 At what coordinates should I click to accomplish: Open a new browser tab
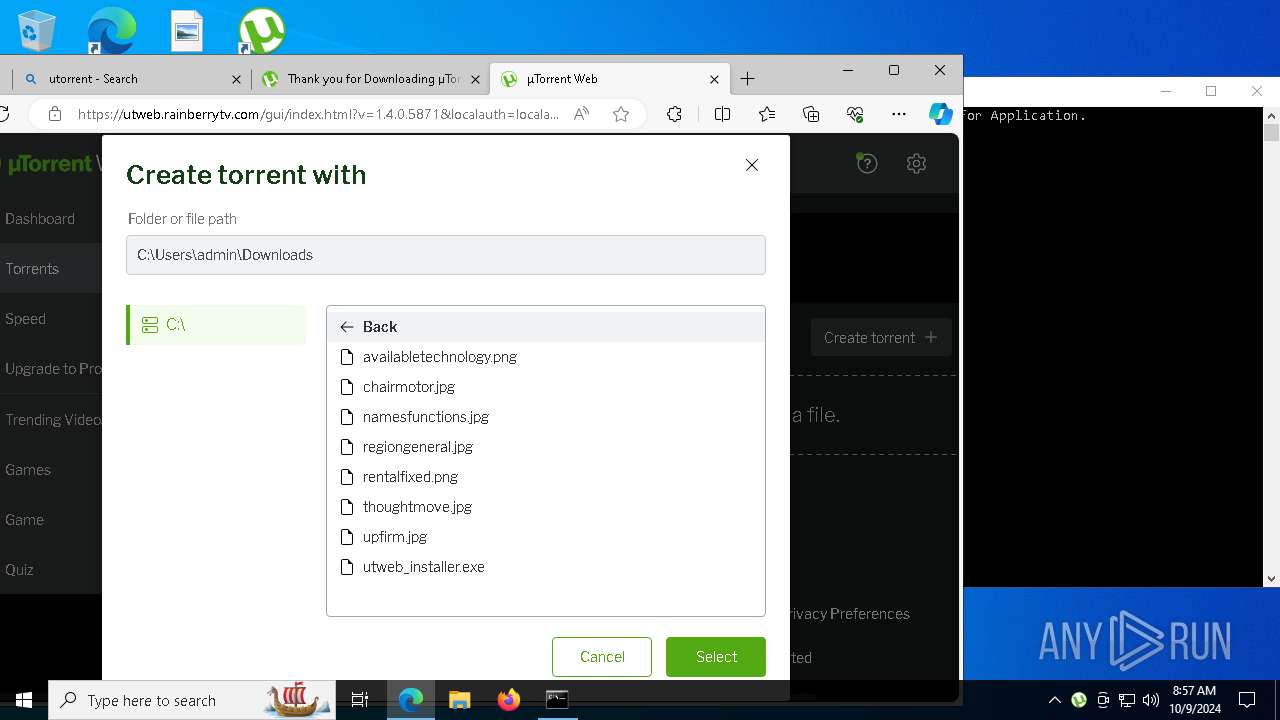[x=747, y=79]
